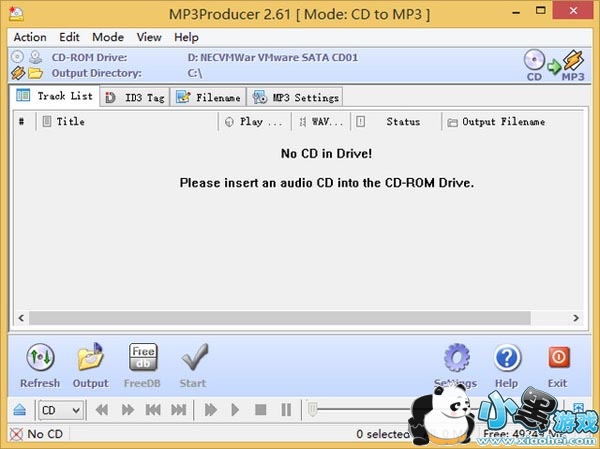Screen dimensions: 600x449
Task: Click the application icon in title bar
Action: tap(16, 14)
